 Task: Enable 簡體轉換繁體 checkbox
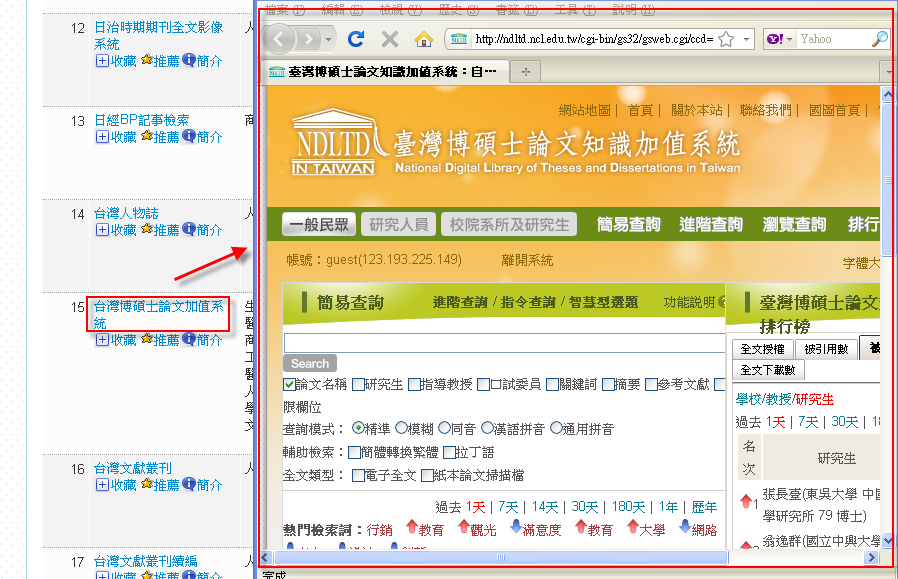pyautogui.click(x=355, y=452)
